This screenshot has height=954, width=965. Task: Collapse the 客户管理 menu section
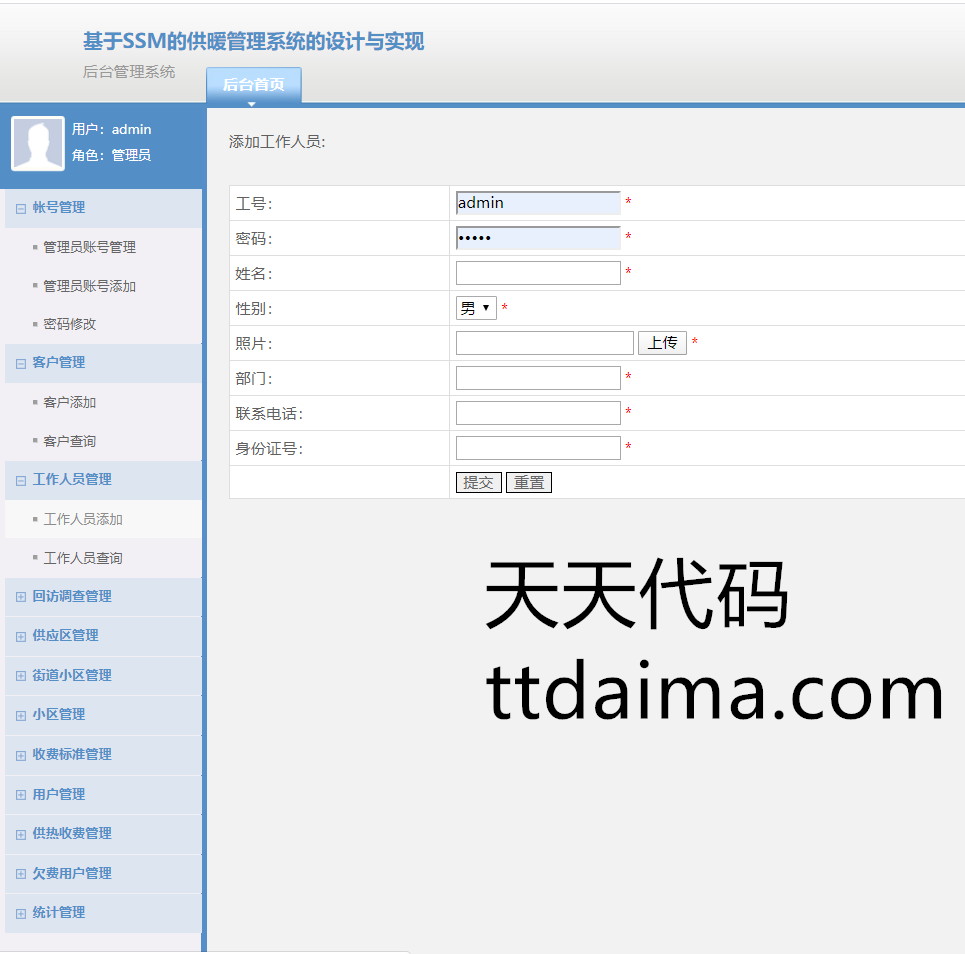point(21,363)
